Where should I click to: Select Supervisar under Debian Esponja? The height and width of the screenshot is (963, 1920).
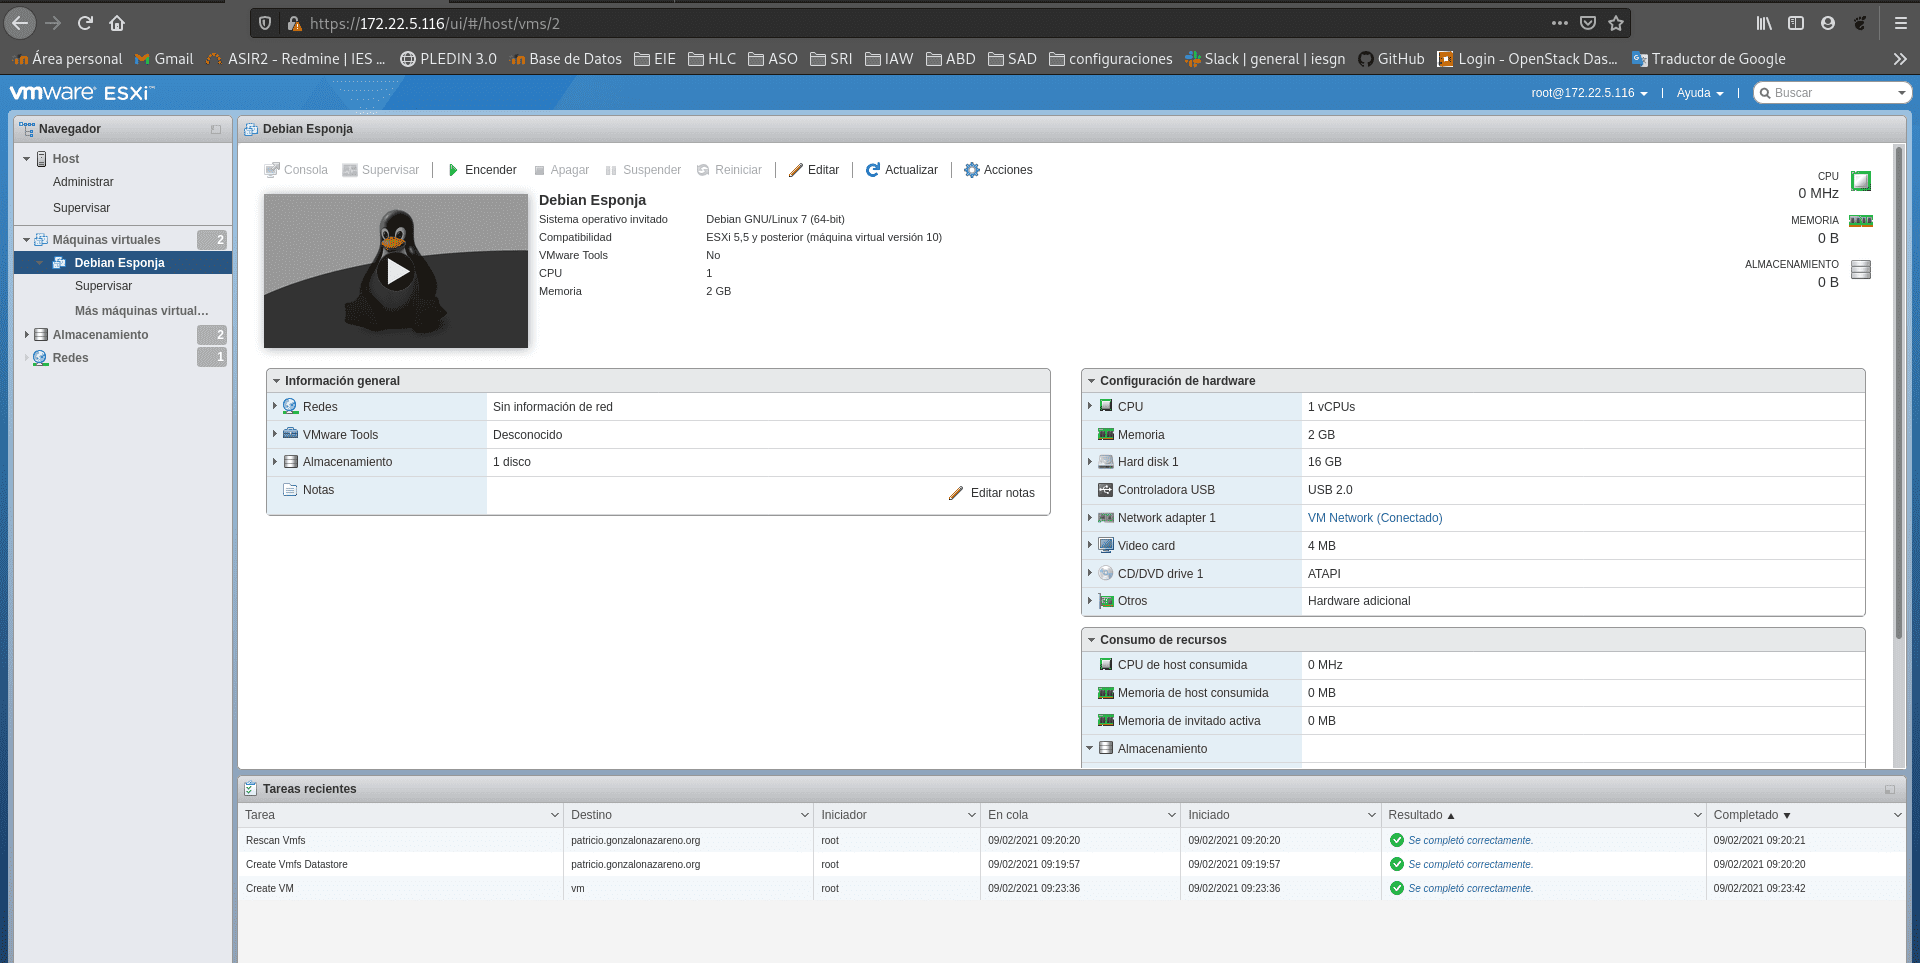(103, 286)
